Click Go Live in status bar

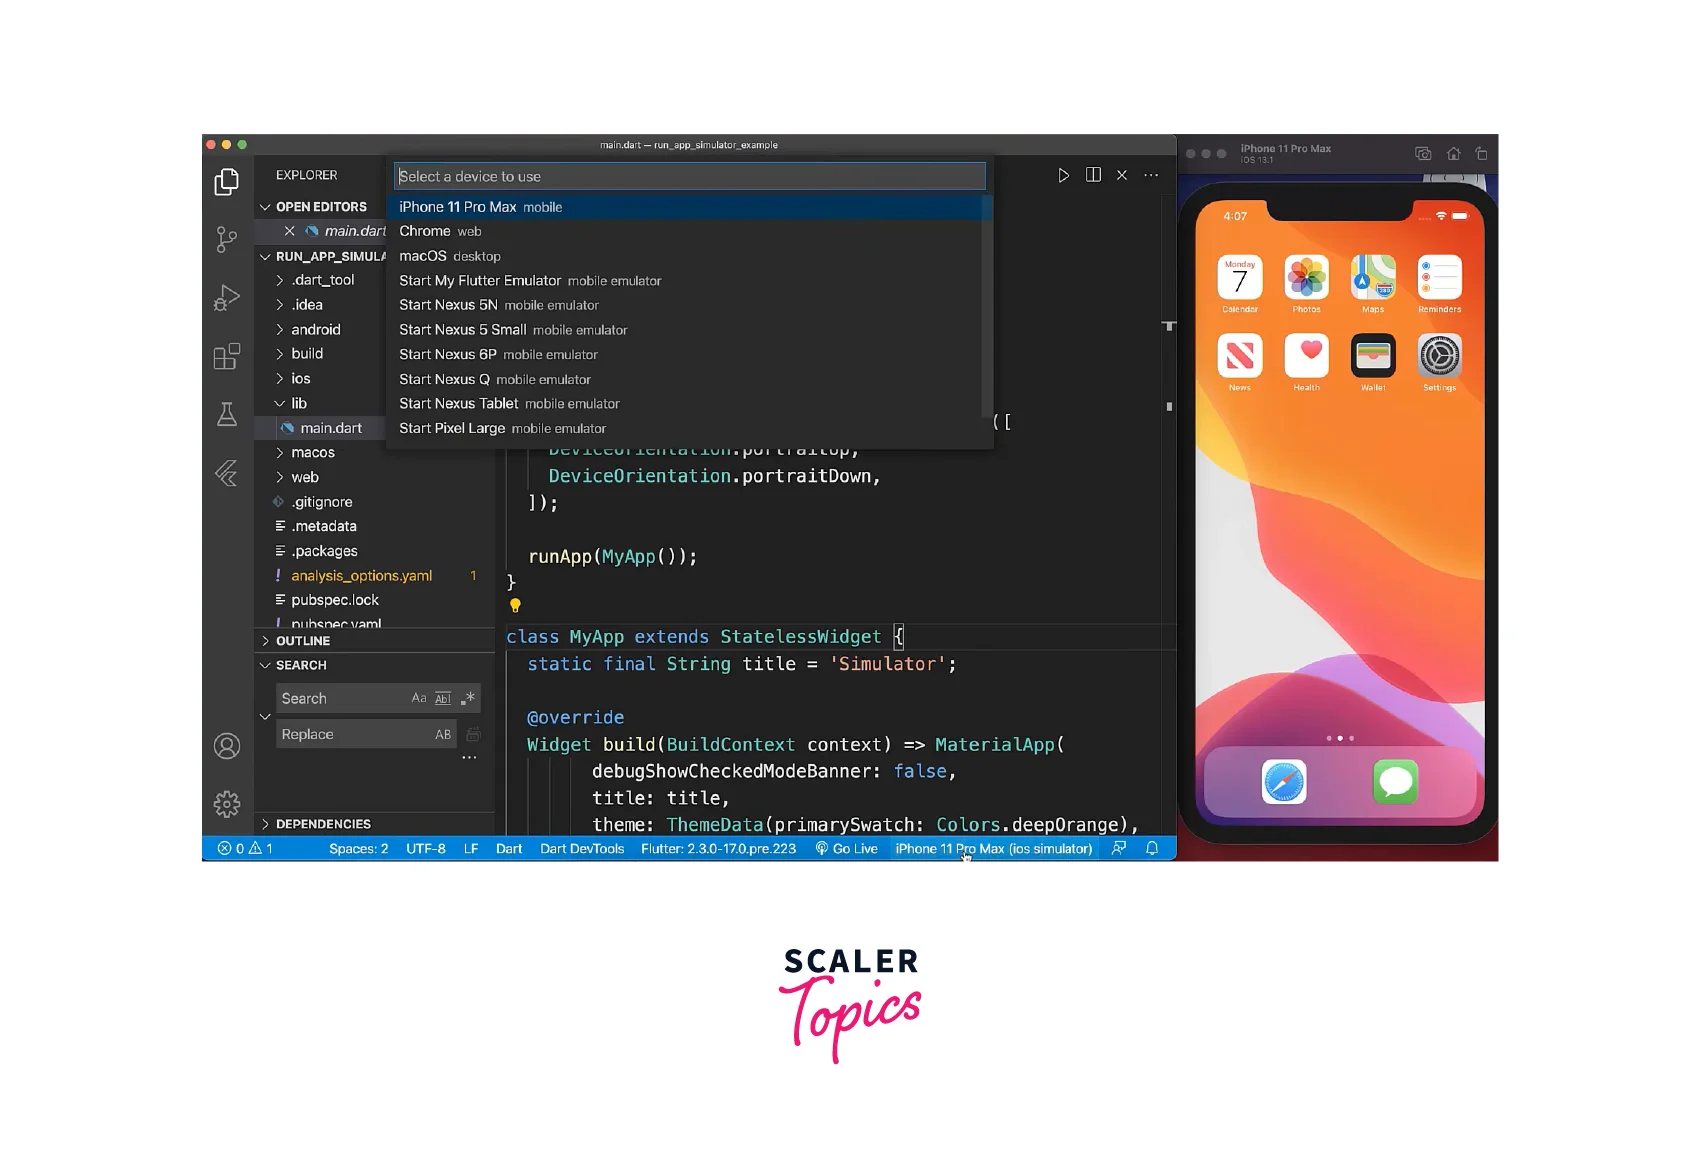846,849
